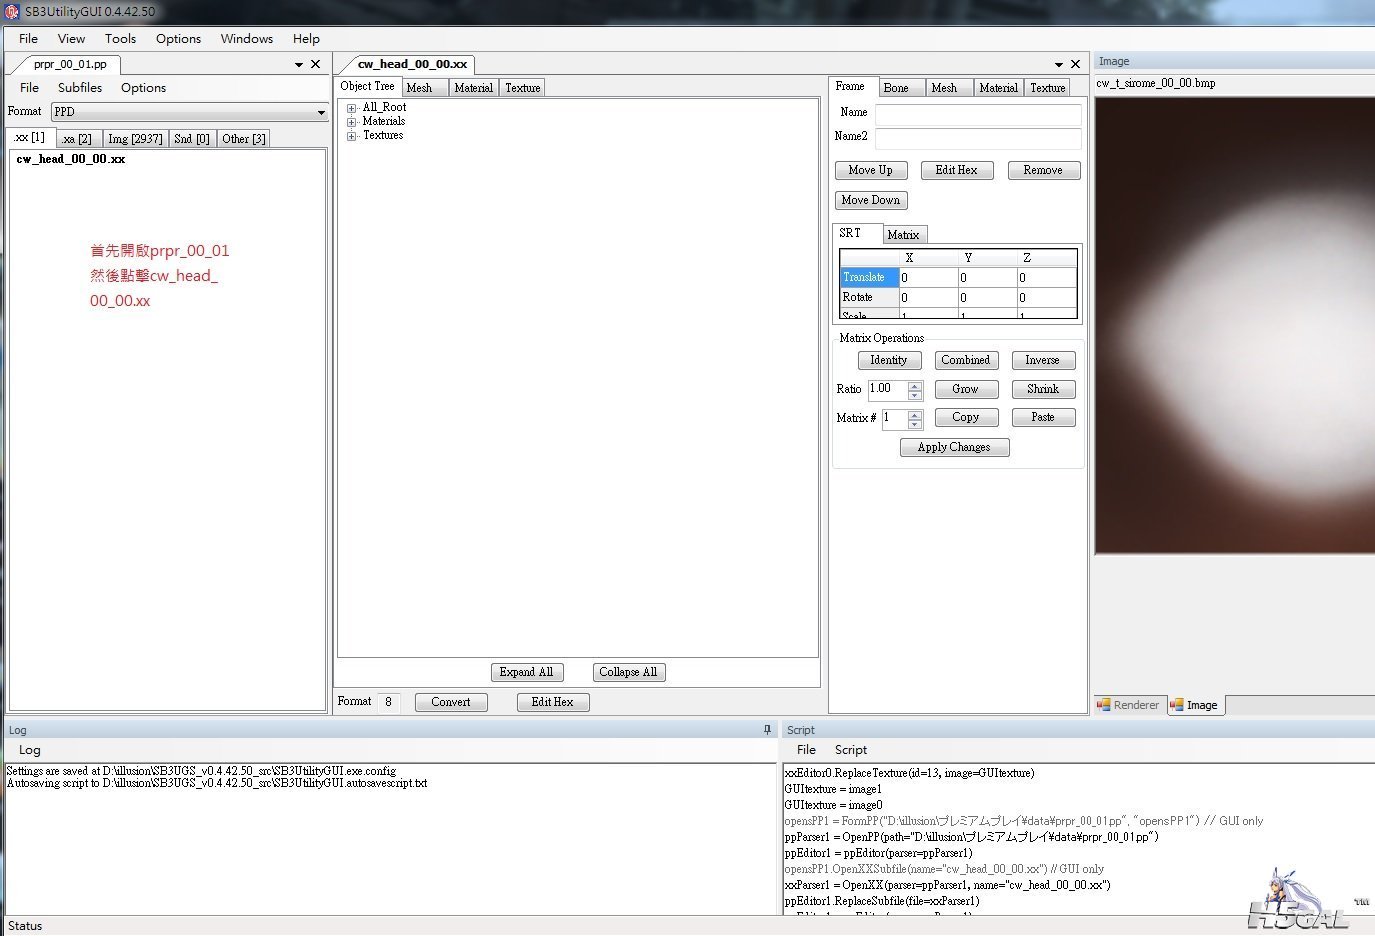Expand the Materials tree node
Image resolution: width=1375 pixels, height=936 pixels.
click(x=352, y=122)
